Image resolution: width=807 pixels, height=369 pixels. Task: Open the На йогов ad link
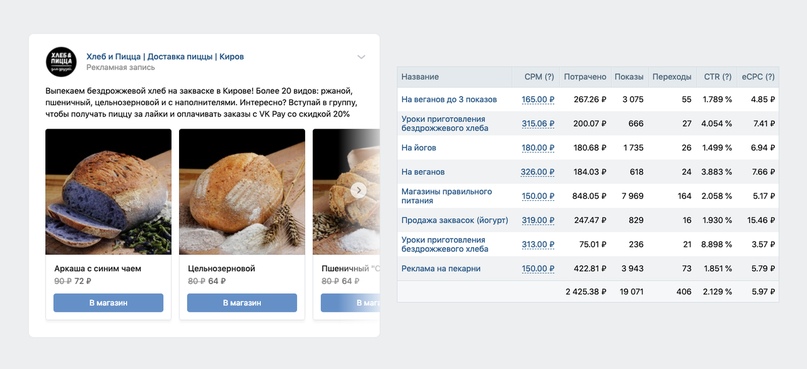(x=419, y=148)
